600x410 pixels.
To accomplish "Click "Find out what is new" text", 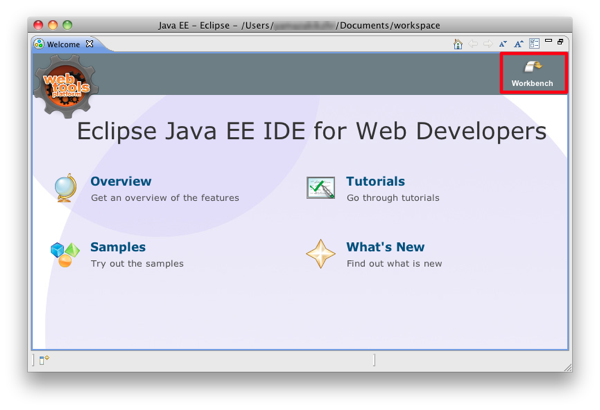I will coord(394,263).
